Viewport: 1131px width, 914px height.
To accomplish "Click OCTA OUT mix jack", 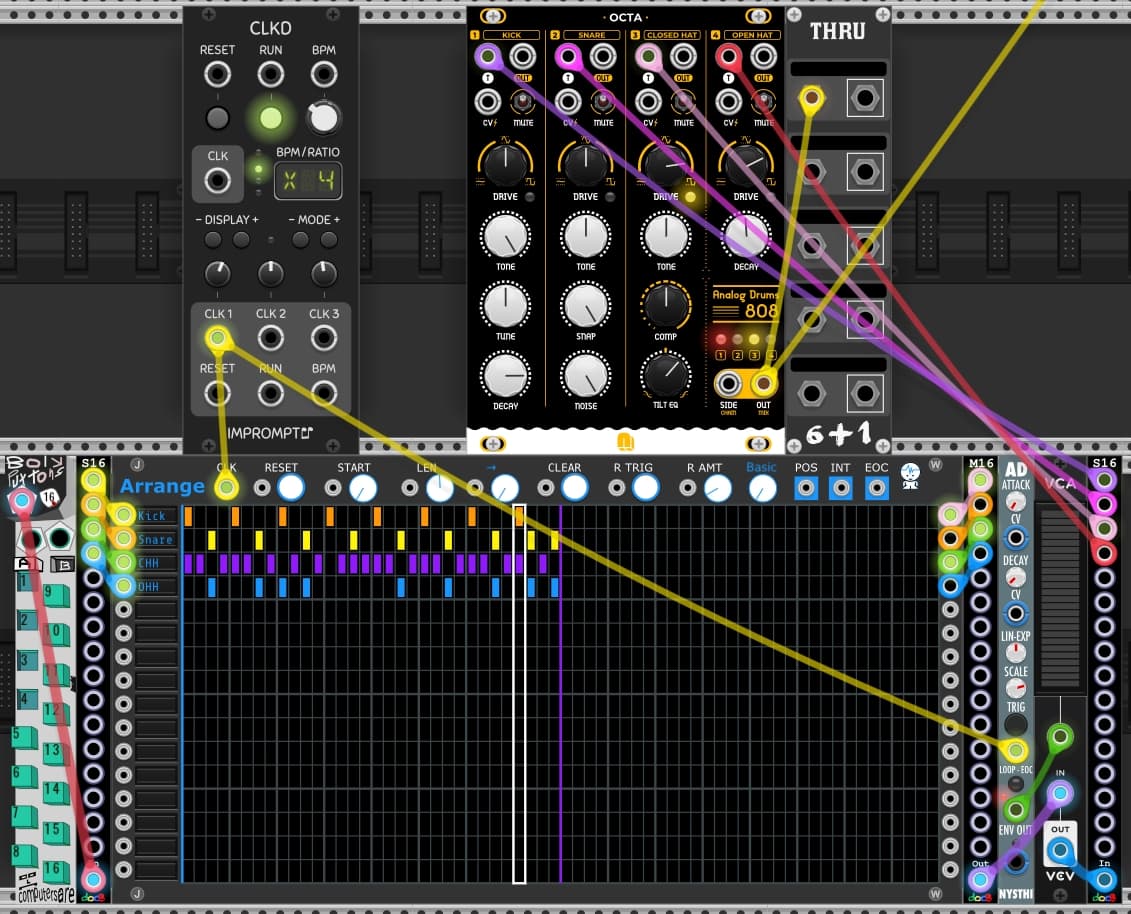I will [763, 383].
